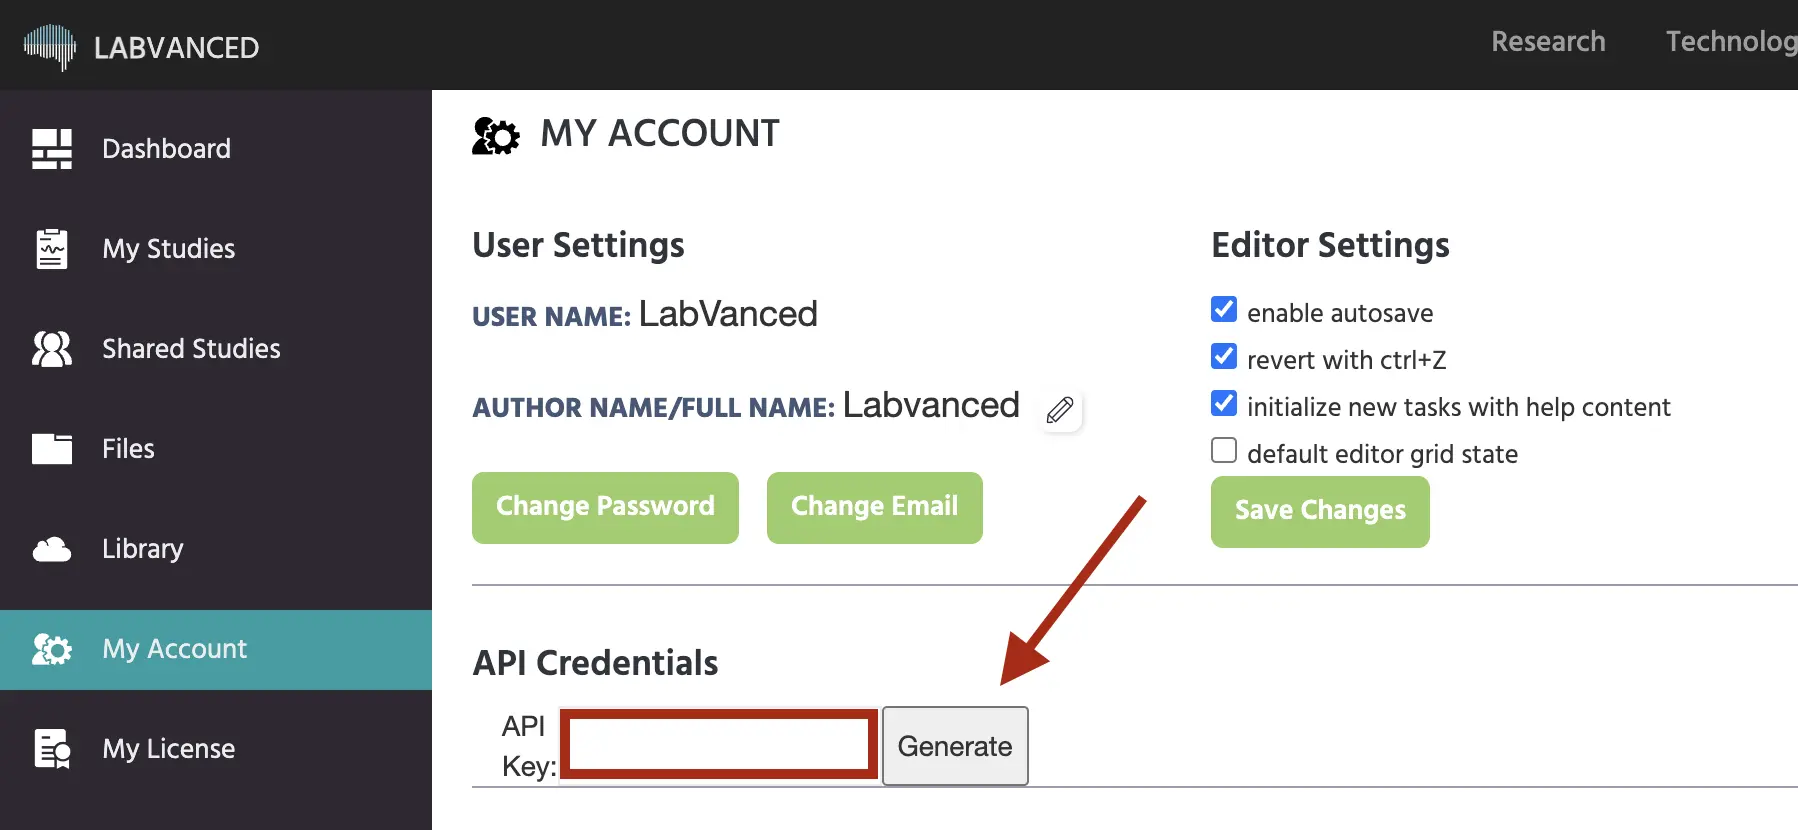Click the username value LabVanced
The height and width of the screenshot is (830, 1798).
[x=728, y=314]
